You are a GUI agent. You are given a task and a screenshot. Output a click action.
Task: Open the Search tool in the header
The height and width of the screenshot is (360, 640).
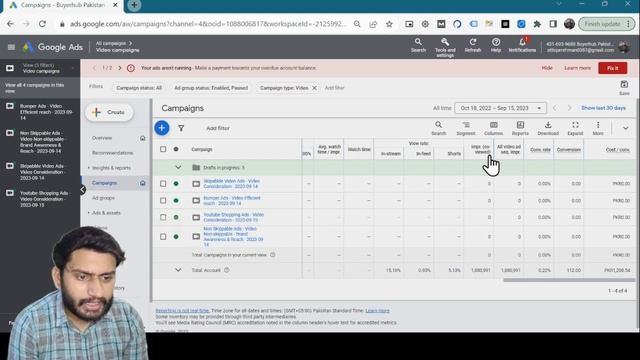click(x=418, y=45)
